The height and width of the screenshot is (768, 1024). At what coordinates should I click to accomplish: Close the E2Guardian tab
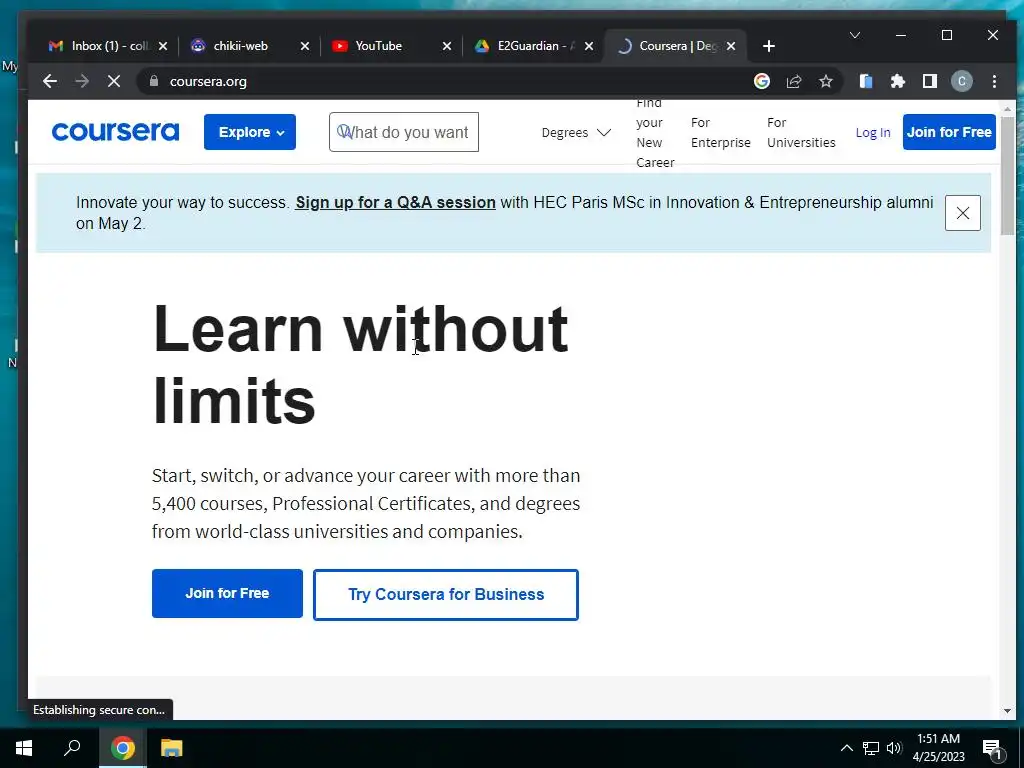tap(588, 46)
